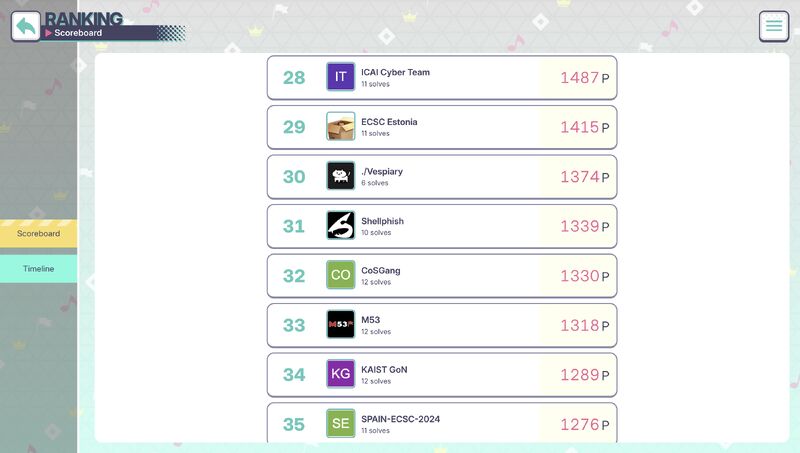
Task: Click the 1330 points score for CoSGang
Action: pyautogui.click(x=585, y=276)
